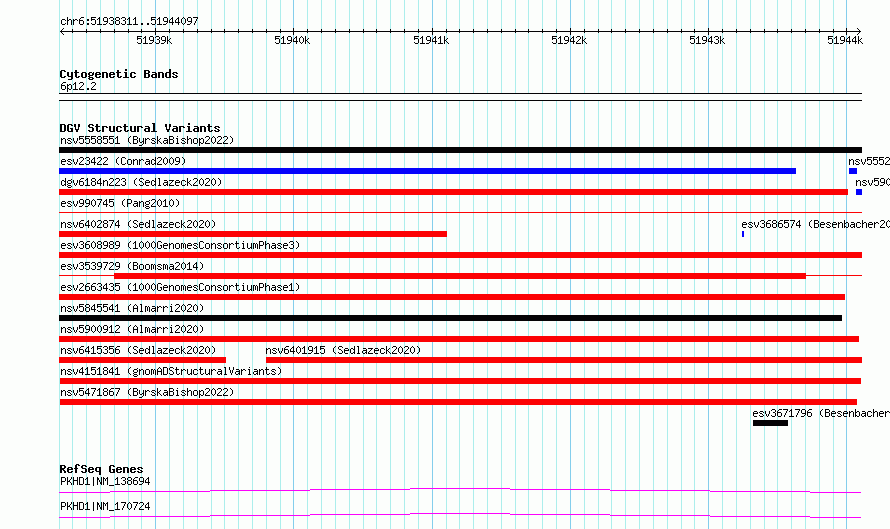
Task: Click the ruler's right arrowhead
Action: coord(859,32)
